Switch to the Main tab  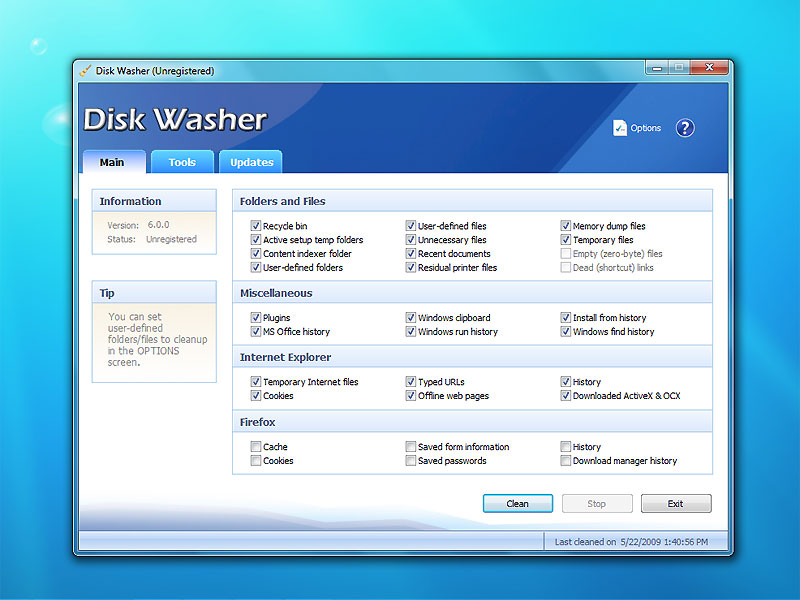point(112,162)
